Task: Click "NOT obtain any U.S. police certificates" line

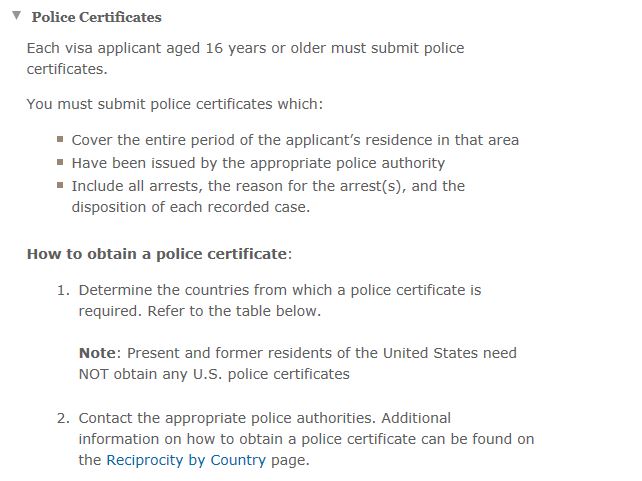Action: pos(214,374)
